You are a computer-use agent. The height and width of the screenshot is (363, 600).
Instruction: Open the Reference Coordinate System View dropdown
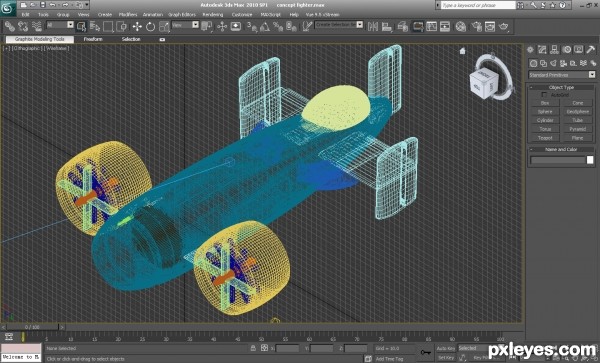pos(185,25)
